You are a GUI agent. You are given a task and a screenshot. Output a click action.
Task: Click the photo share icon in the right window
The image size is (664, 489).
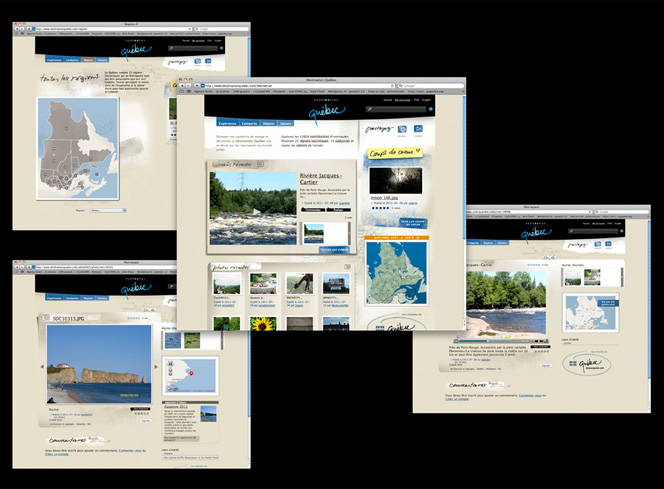598,244
